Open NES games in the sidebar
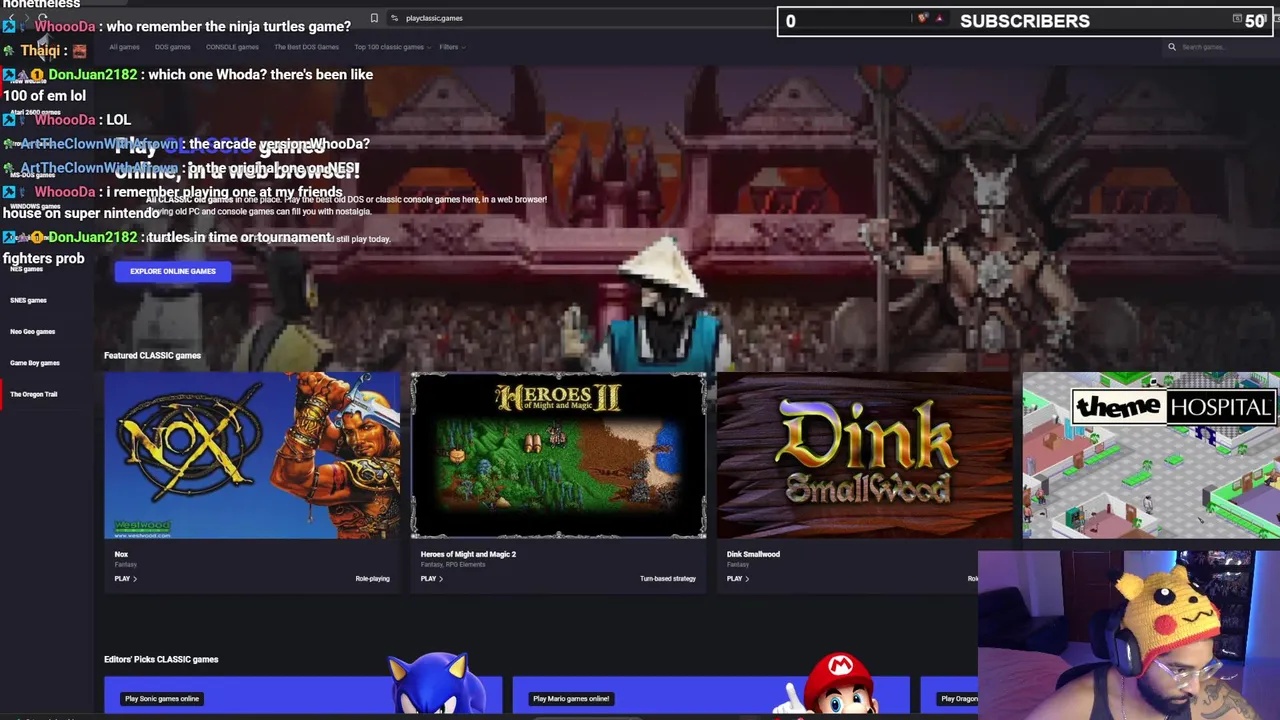This screenshot has height=720, width=1280. pos(26,269)
